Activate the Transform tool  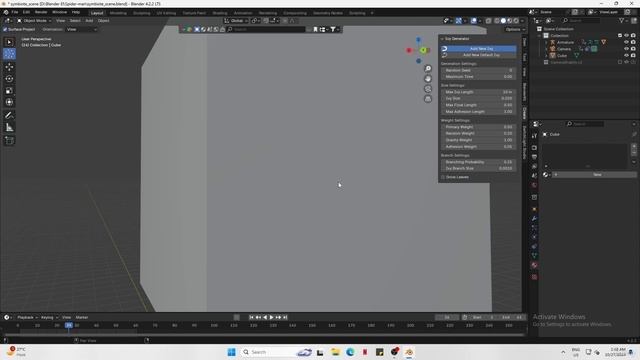pos(9,102)
